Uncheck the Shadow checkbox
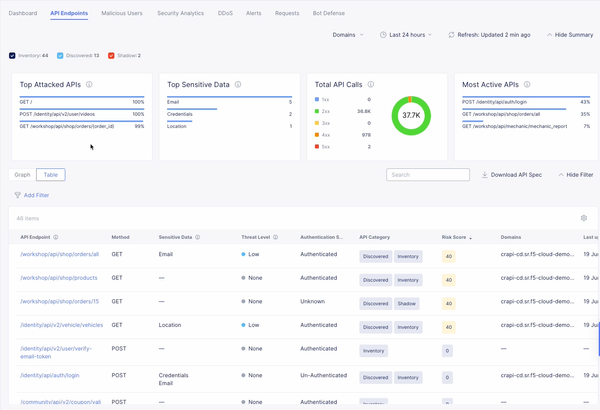Image resolution: width=600 pixels, height=410 pixels. coord(111,56)
